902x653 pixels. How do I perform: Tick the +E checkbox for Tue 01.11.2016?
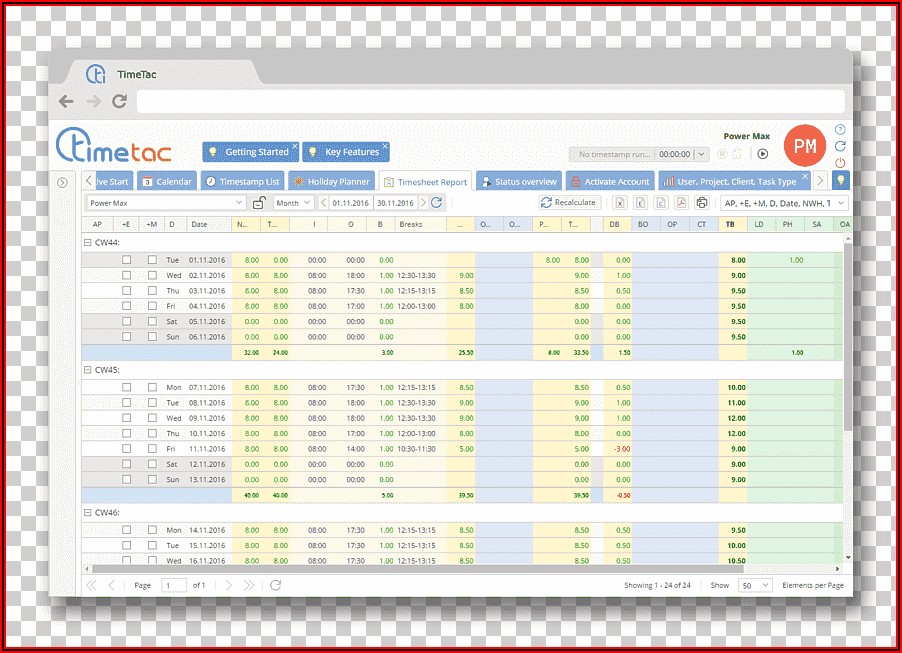(x=127, y=260)
